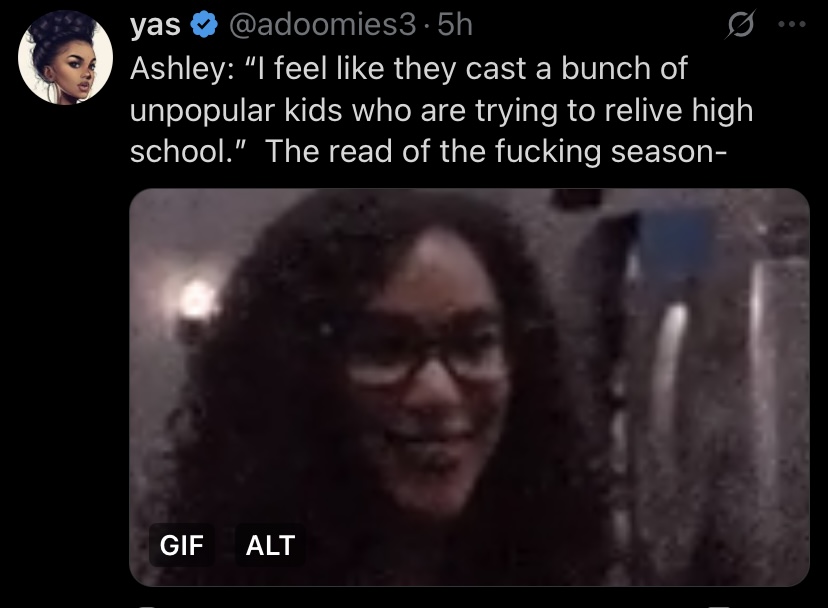Open the Grok explain-post icon
This screenshot has height=608, width=828.
(x=740, y=25)
